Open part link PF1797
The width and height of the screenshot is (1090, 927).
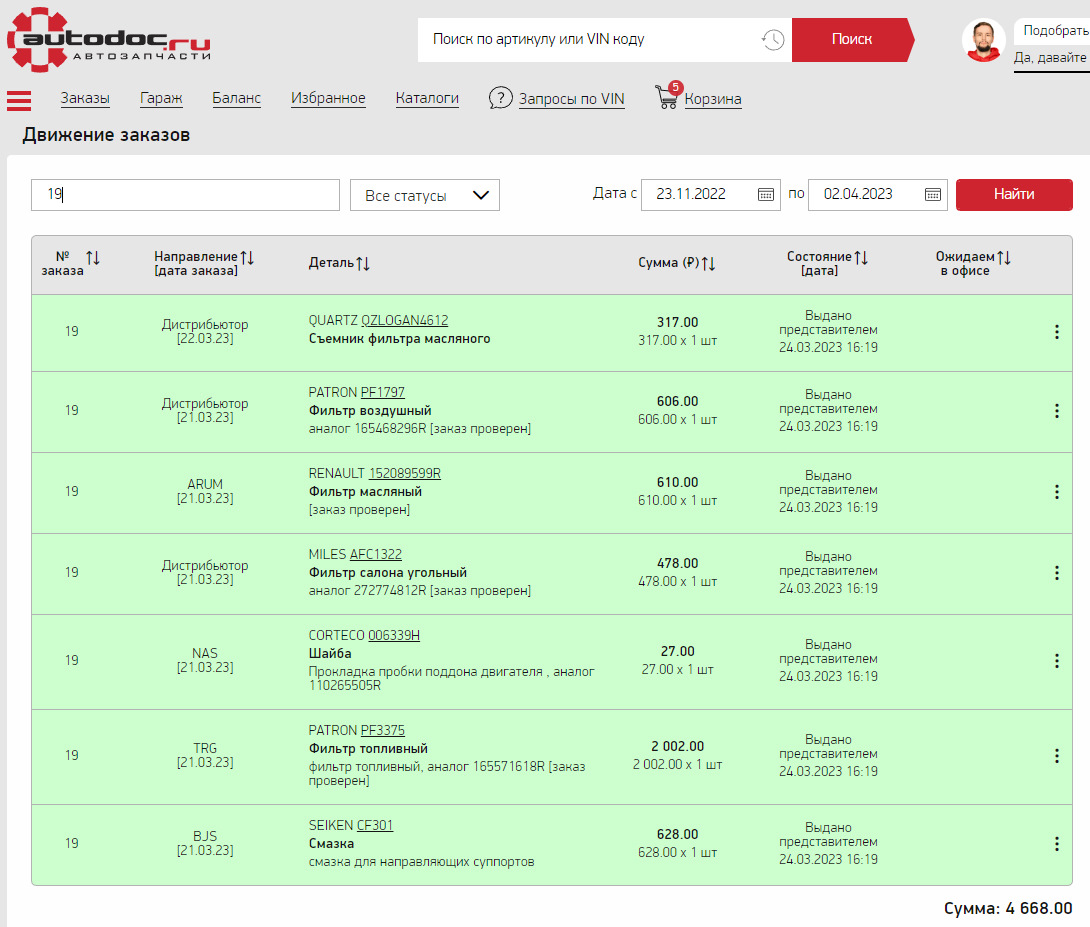coord(382,393)
